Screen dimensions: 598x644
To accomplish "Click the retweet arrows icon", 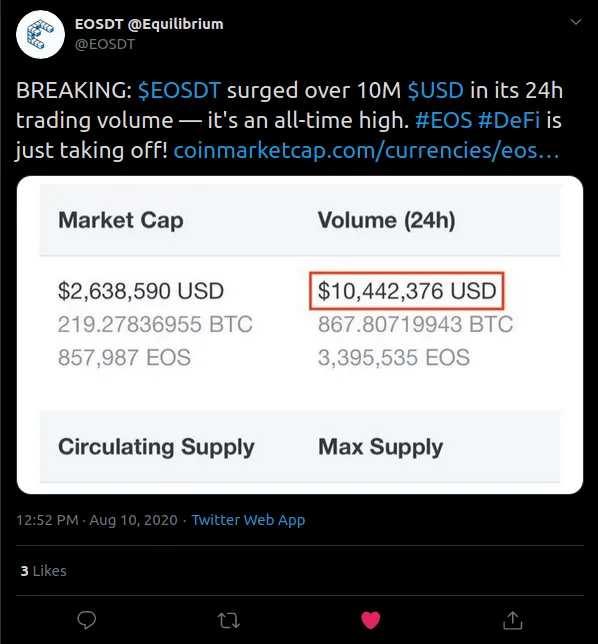I will pos(228,621).
